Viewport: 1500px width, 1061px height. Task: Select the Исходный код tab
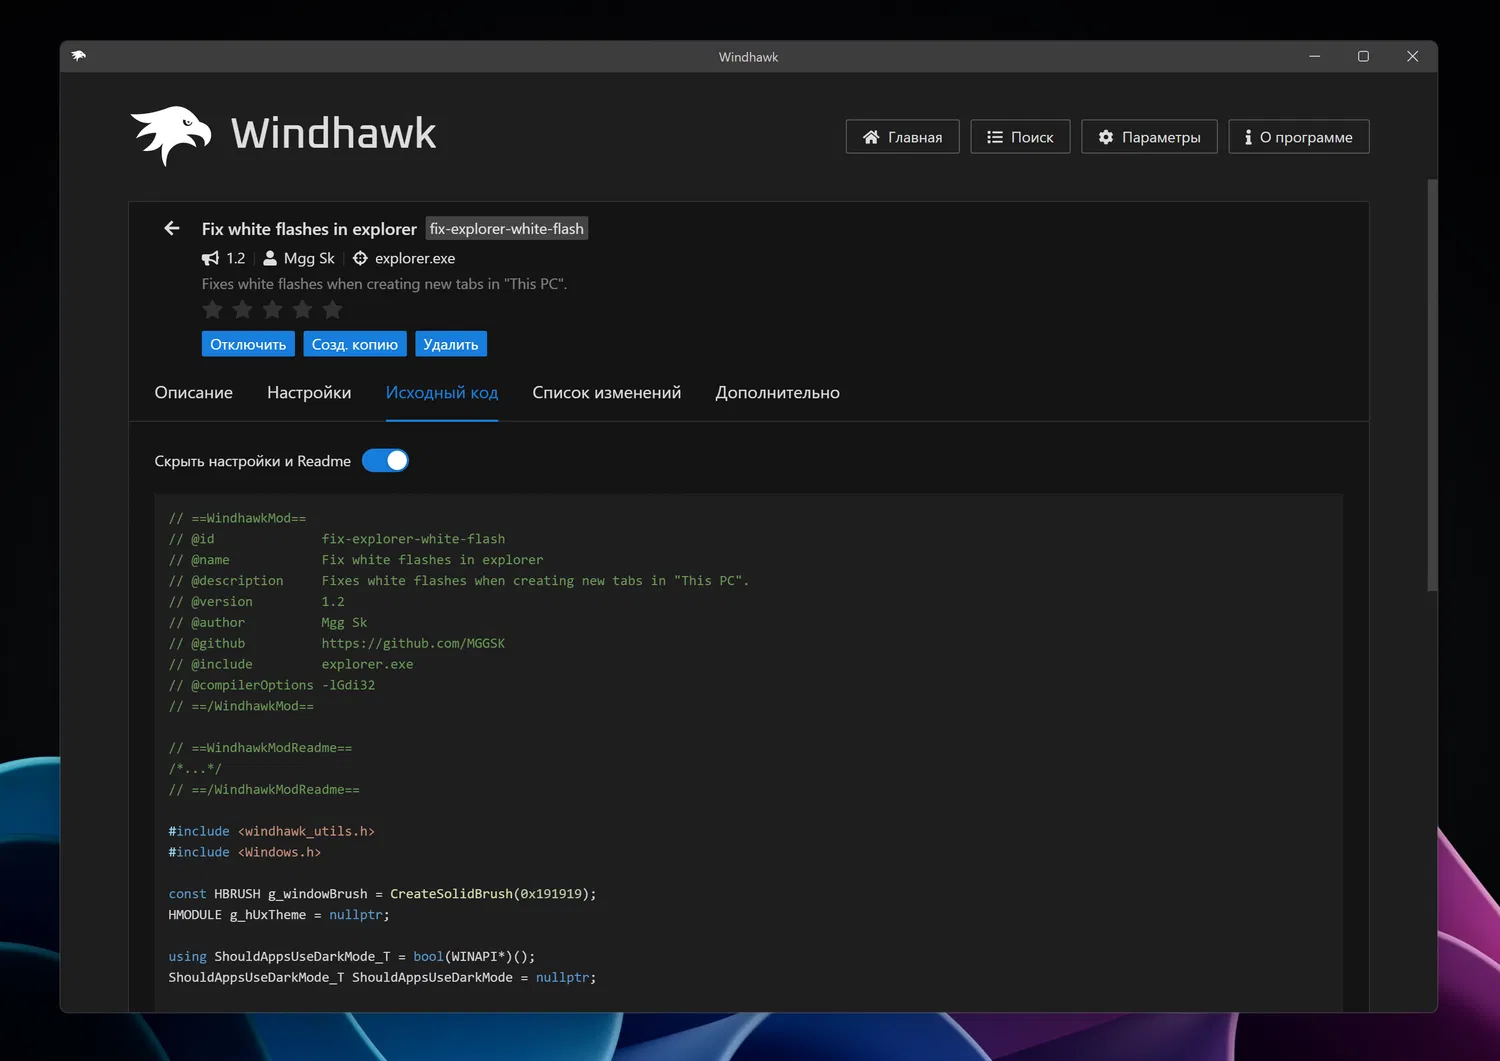442,393
